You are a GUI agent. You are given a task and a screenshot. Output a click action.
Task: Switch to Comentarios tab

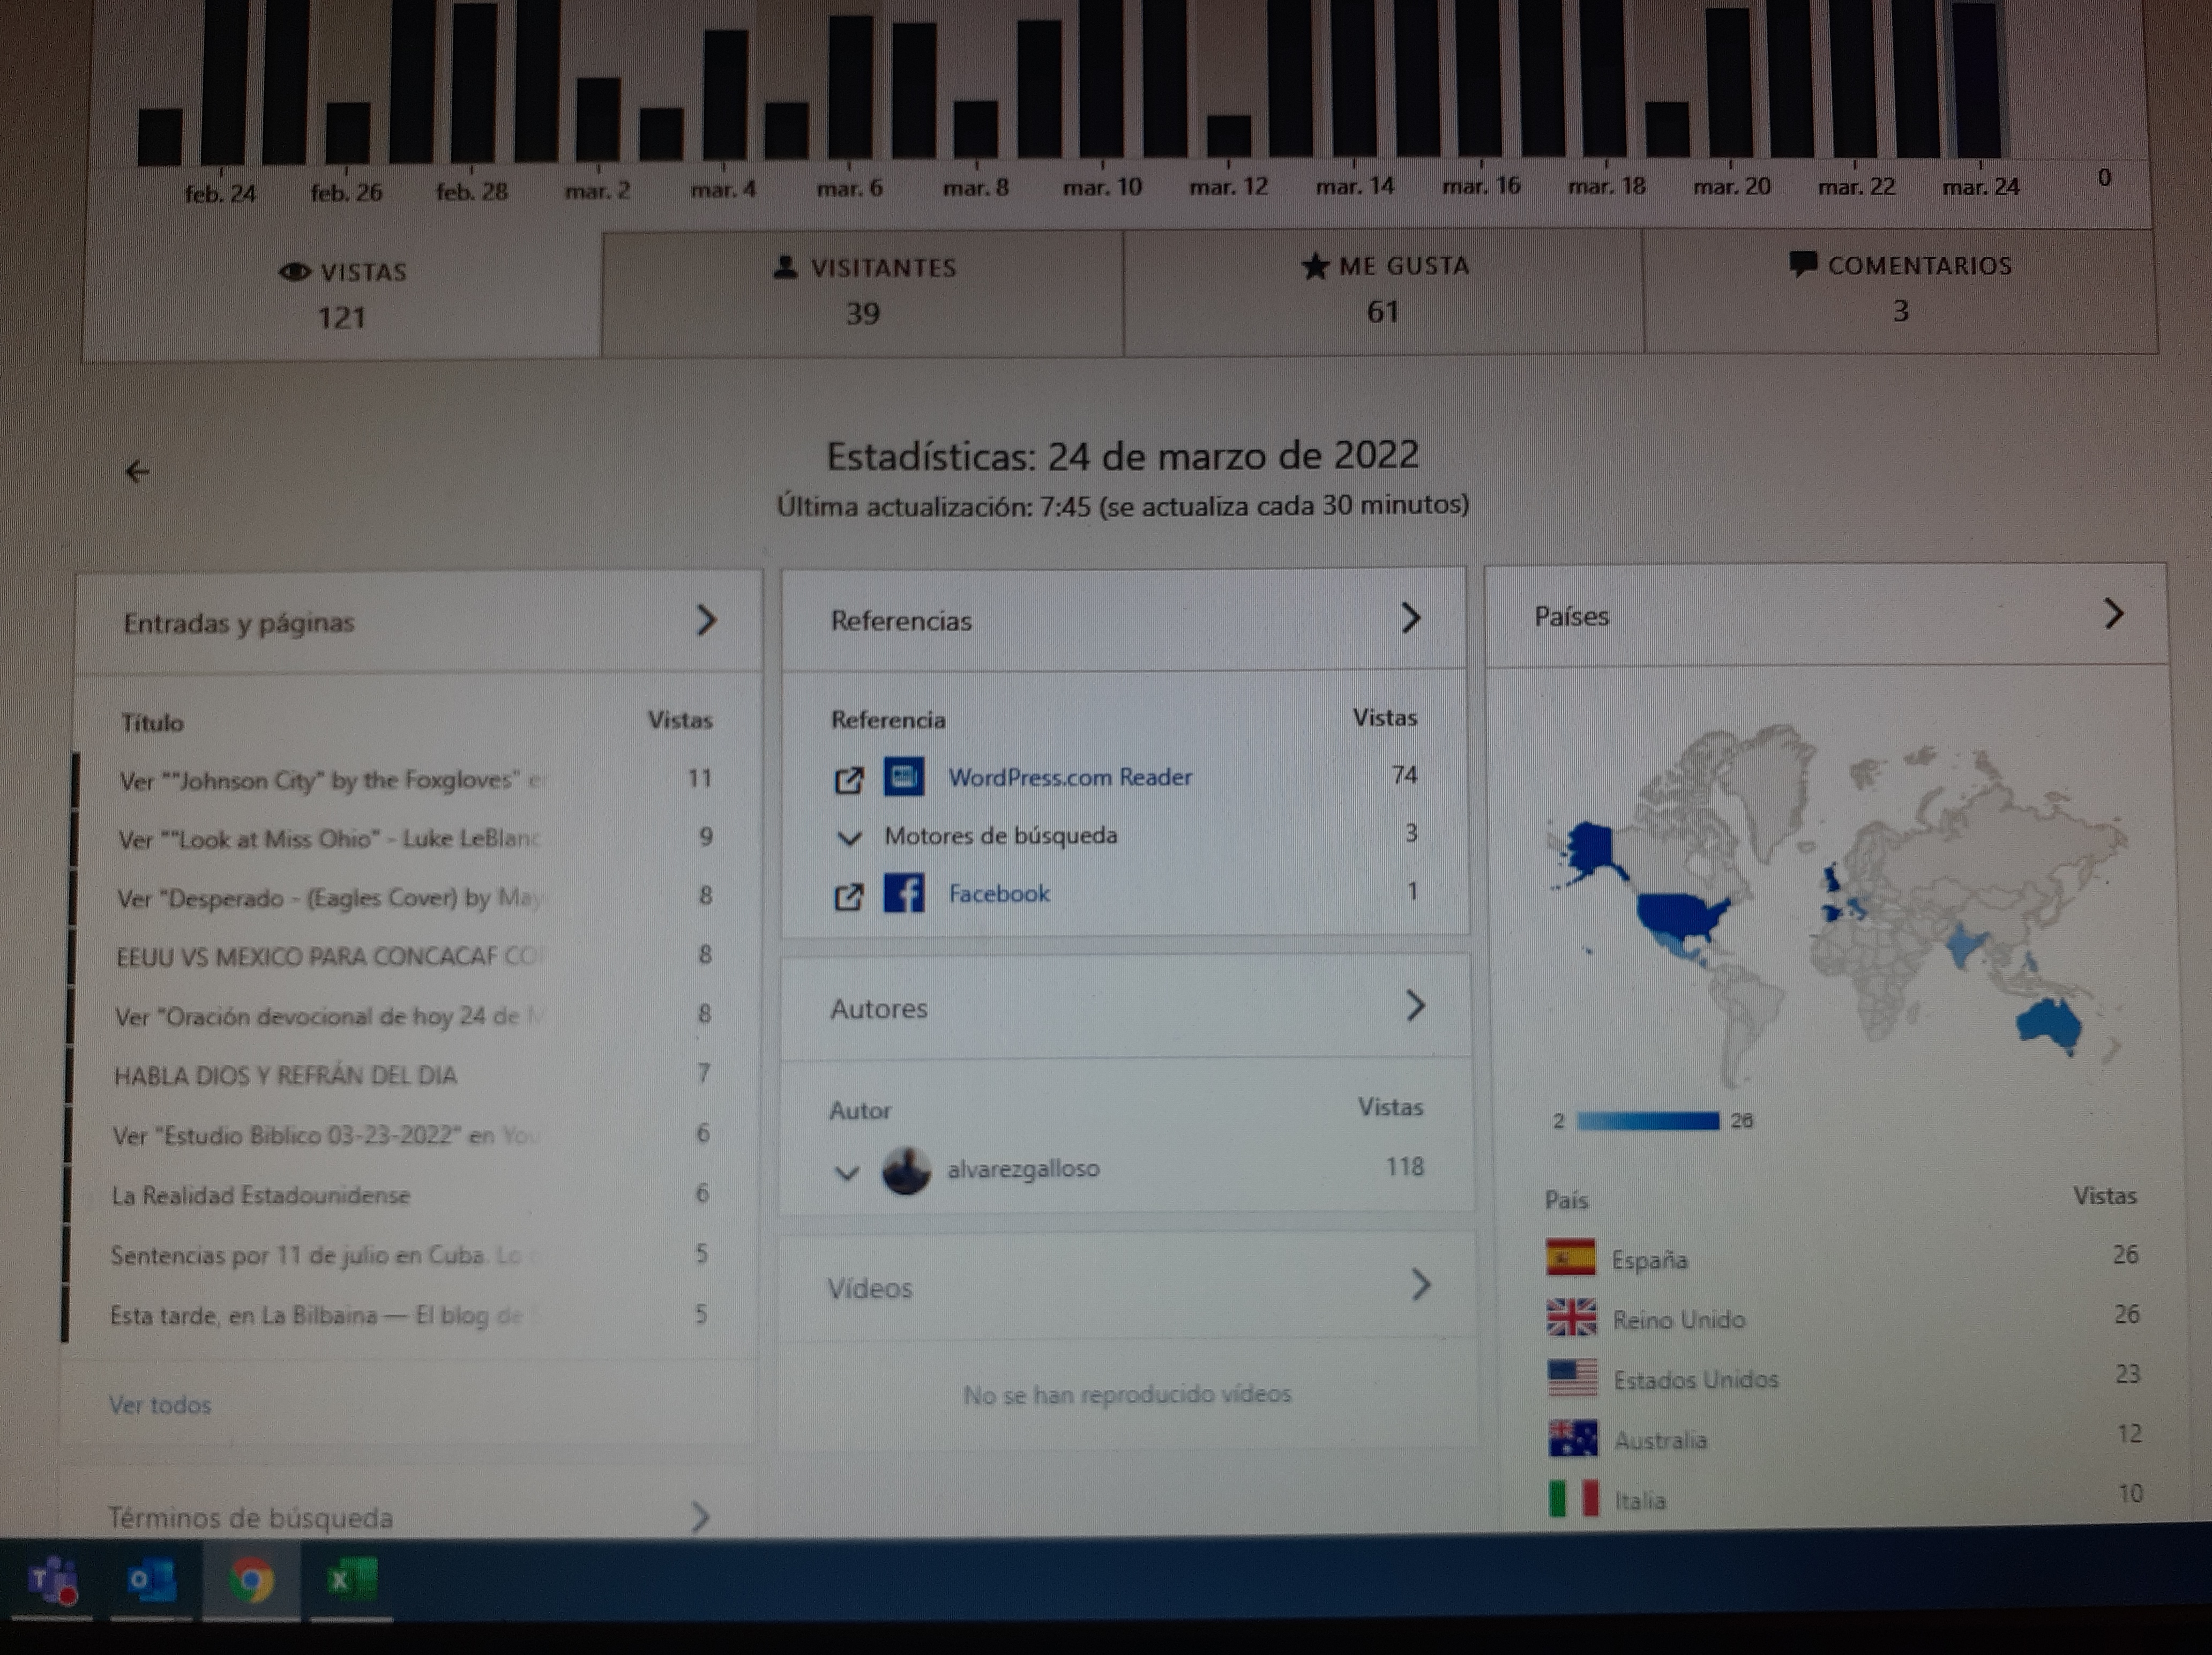[1900, 288]
